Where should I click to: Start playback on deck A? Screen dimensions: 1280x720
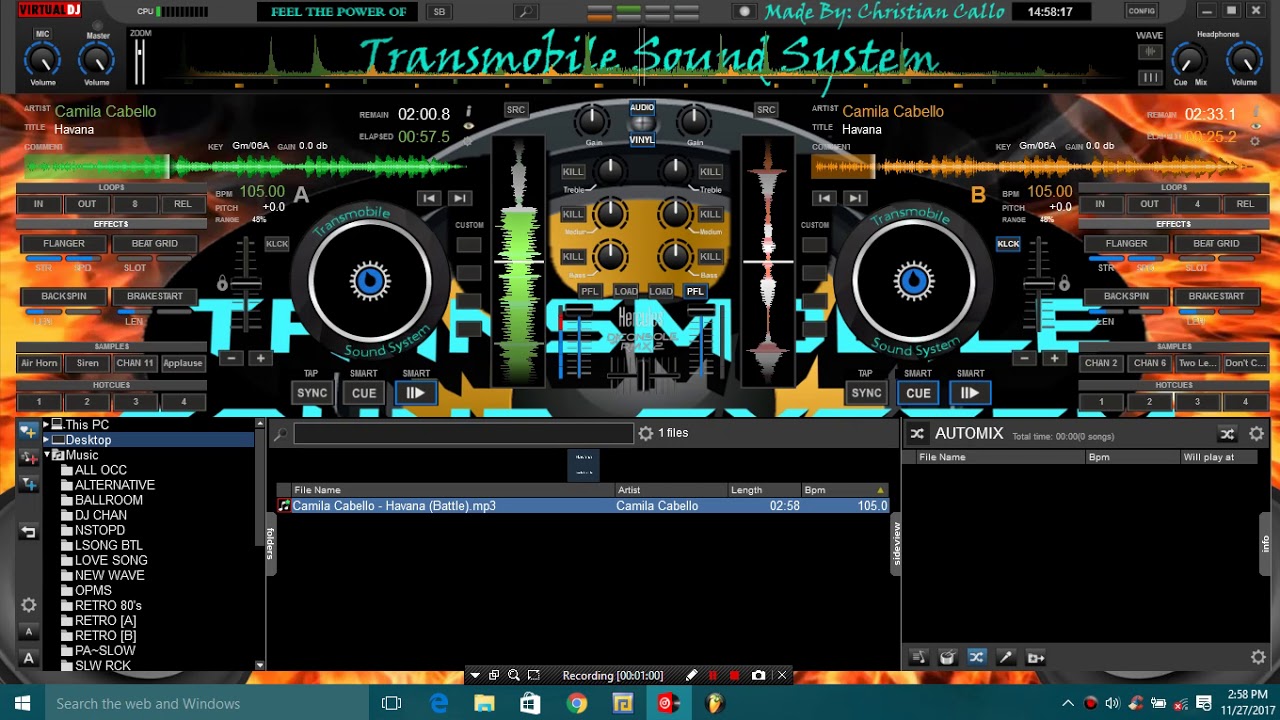pyautogui.click(x=415, y=393)
